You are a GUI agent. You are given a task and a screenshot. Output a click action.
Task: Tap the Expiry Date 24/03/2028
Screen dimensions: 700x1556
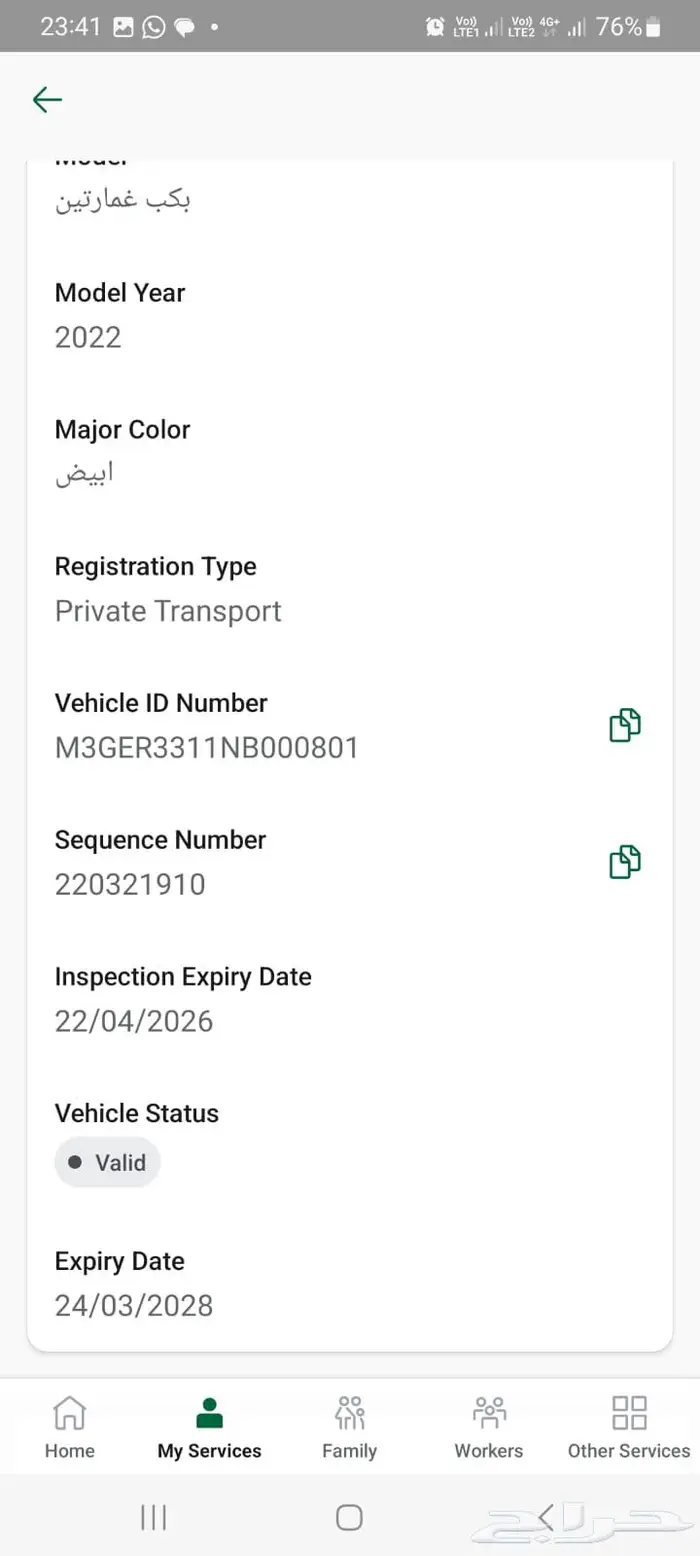[134, 1305]
